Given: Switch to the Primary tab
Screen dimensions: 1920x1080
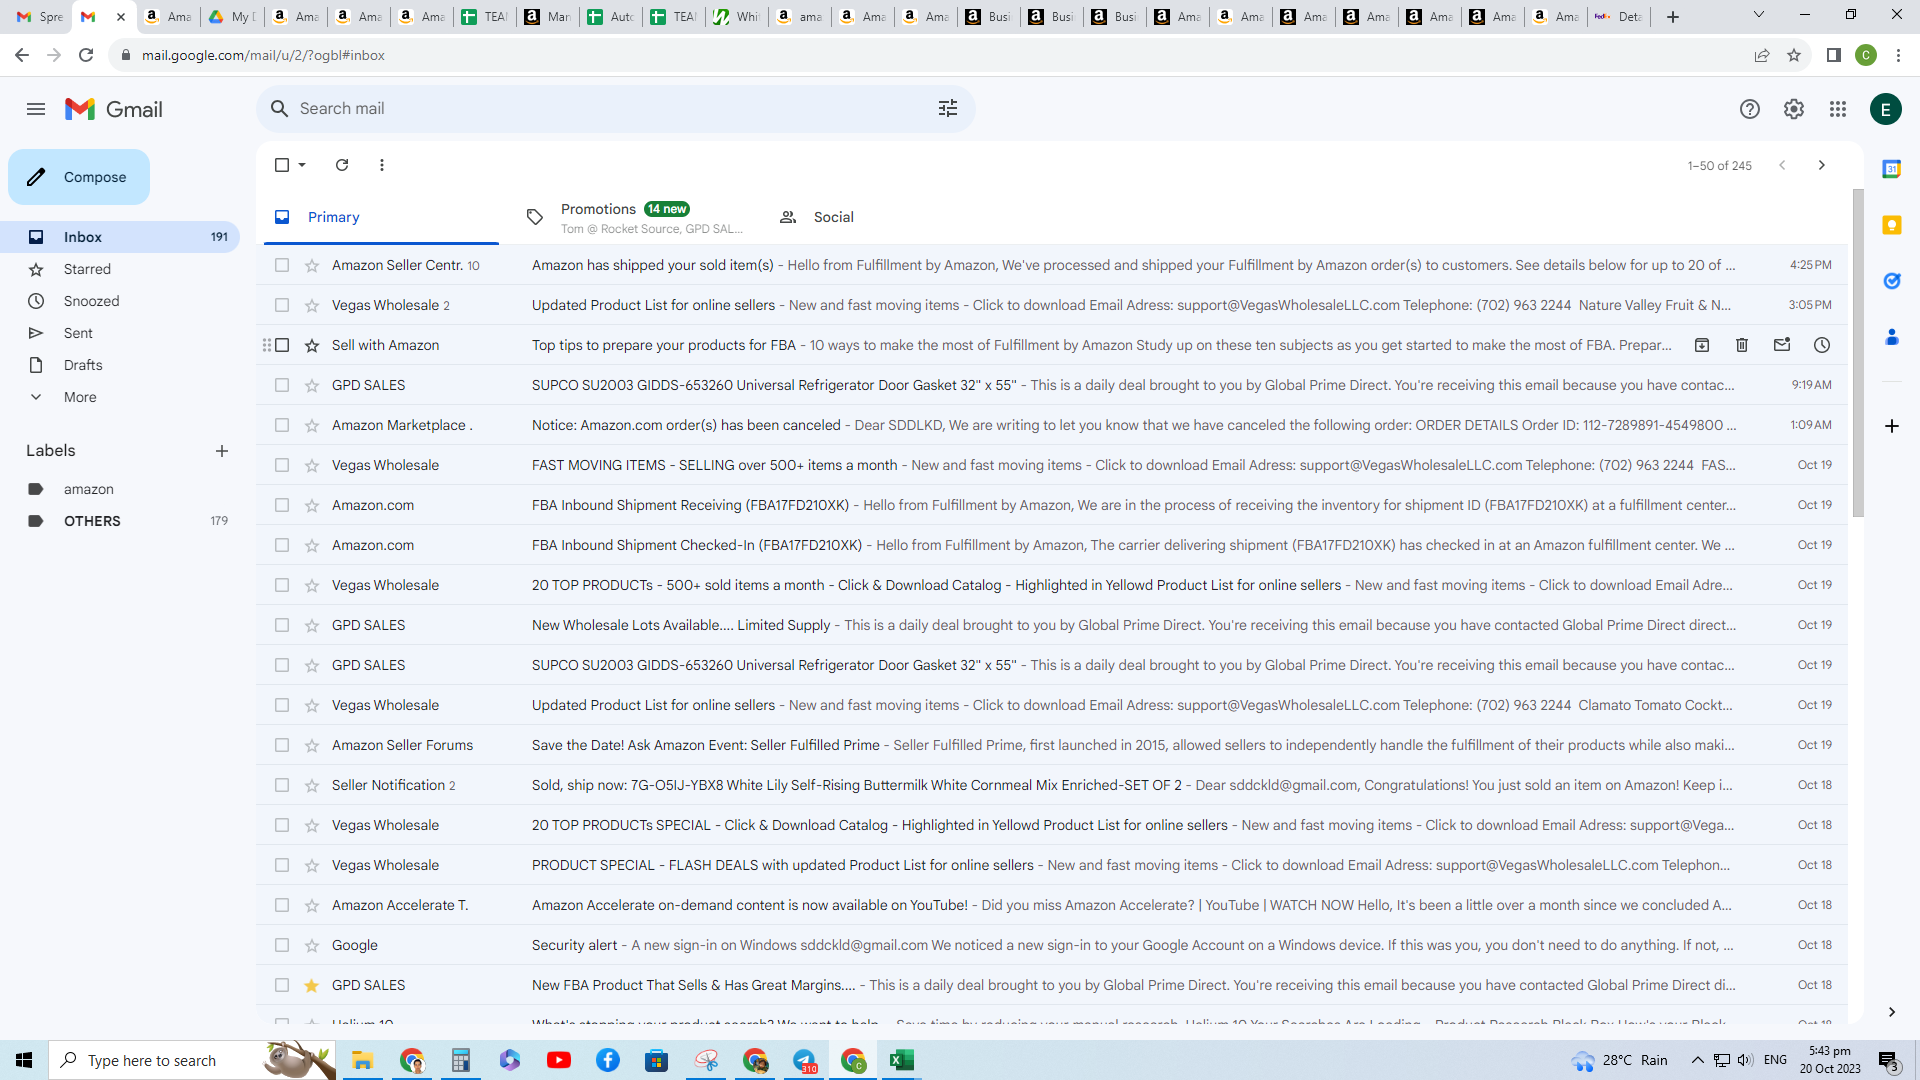Looking at the screenshot, I should click(381, 217).
